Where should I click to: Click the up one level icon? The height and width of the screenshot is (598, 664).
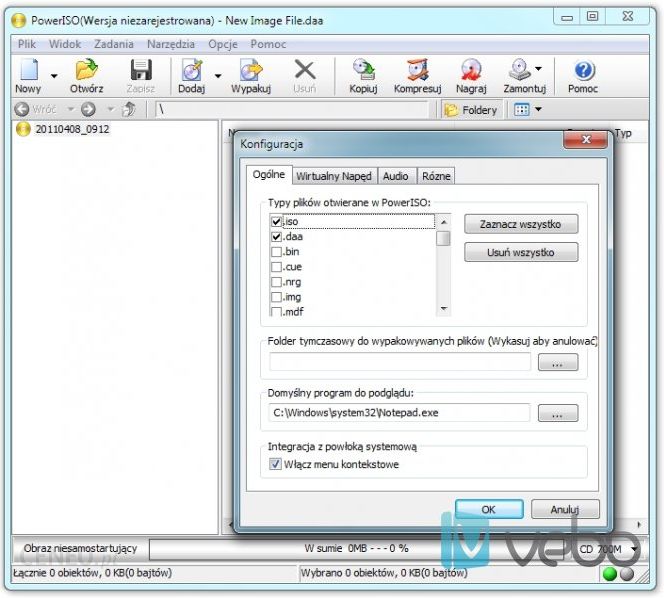click(x=129, y=109)
